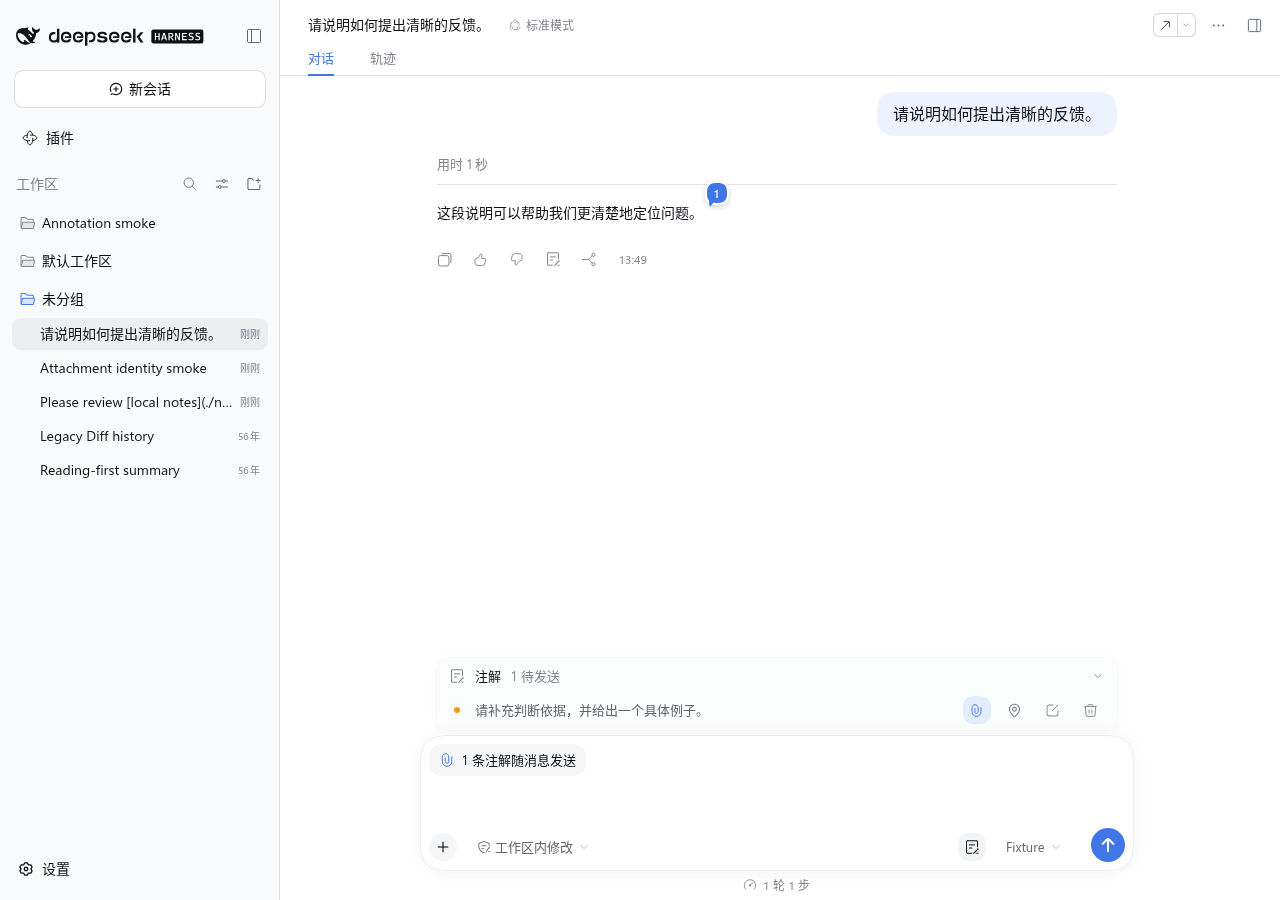Open the Please review [local notes] conversation
This screenshot has width=1280, height=900.
click(x=140, y=402)
